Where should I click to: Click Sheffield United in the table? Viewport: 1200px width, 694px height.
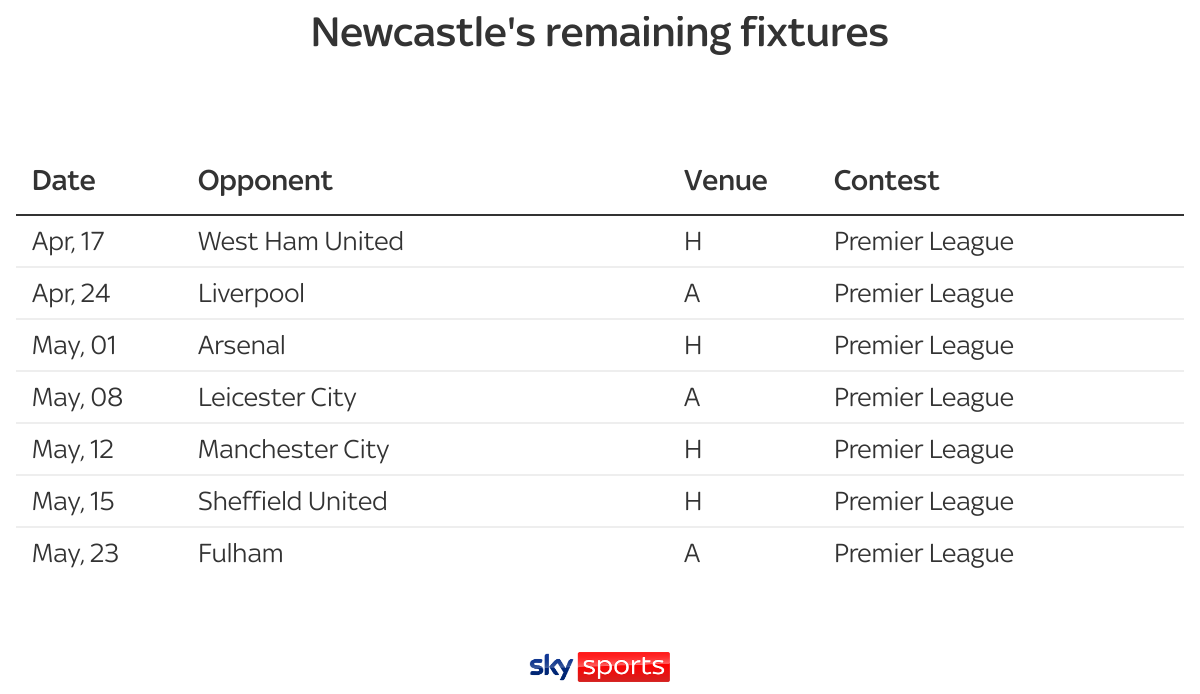tap(292, 501)
